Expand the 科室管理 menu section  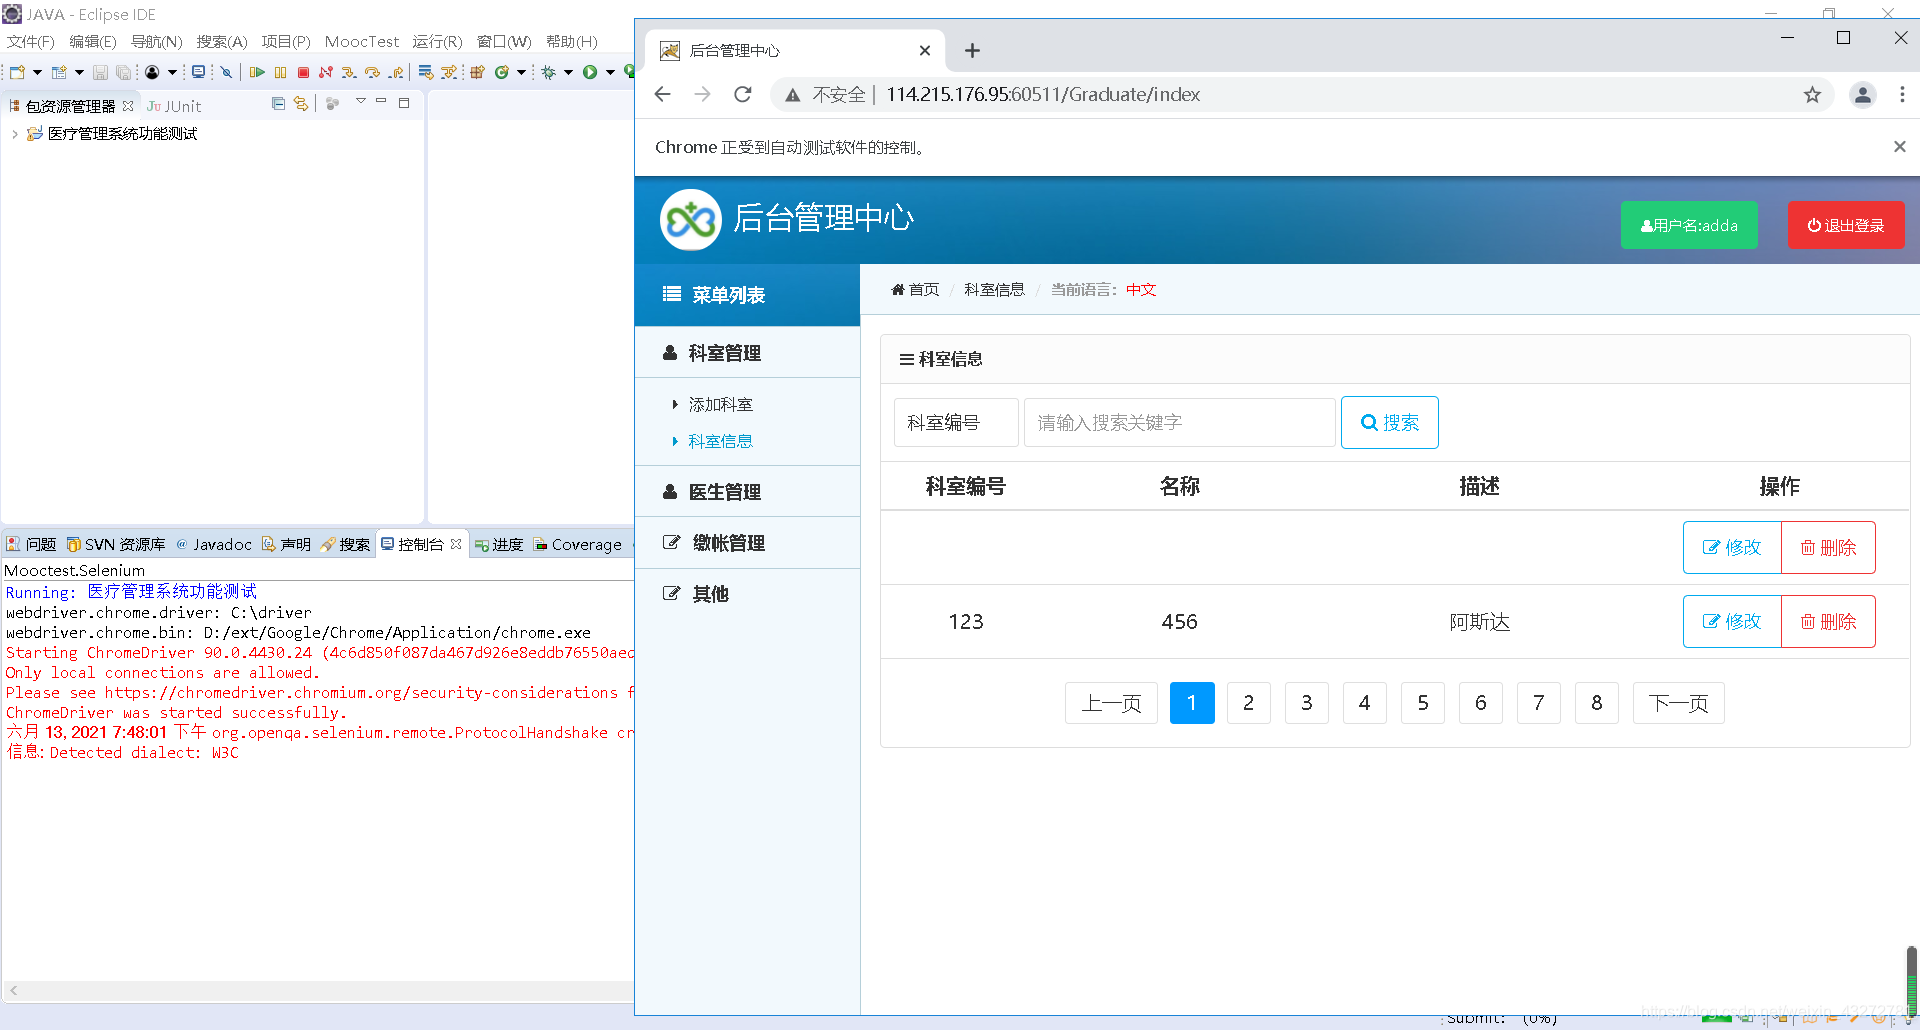[x=747, y=353]
